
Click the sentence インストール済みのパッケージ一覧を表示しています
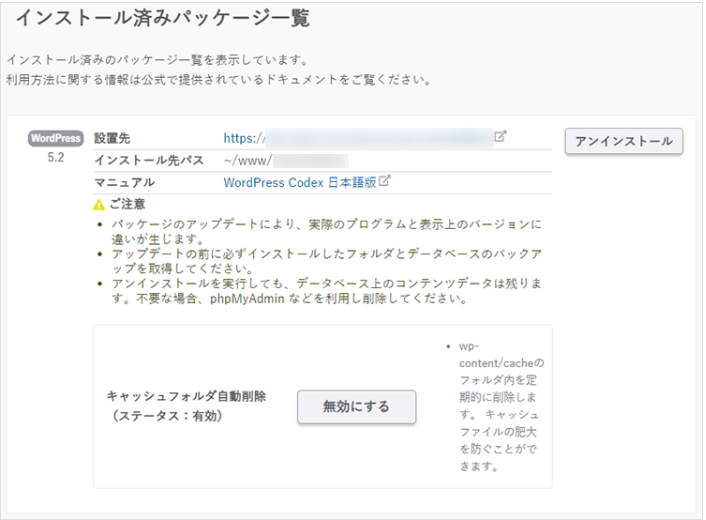(158, 59)
